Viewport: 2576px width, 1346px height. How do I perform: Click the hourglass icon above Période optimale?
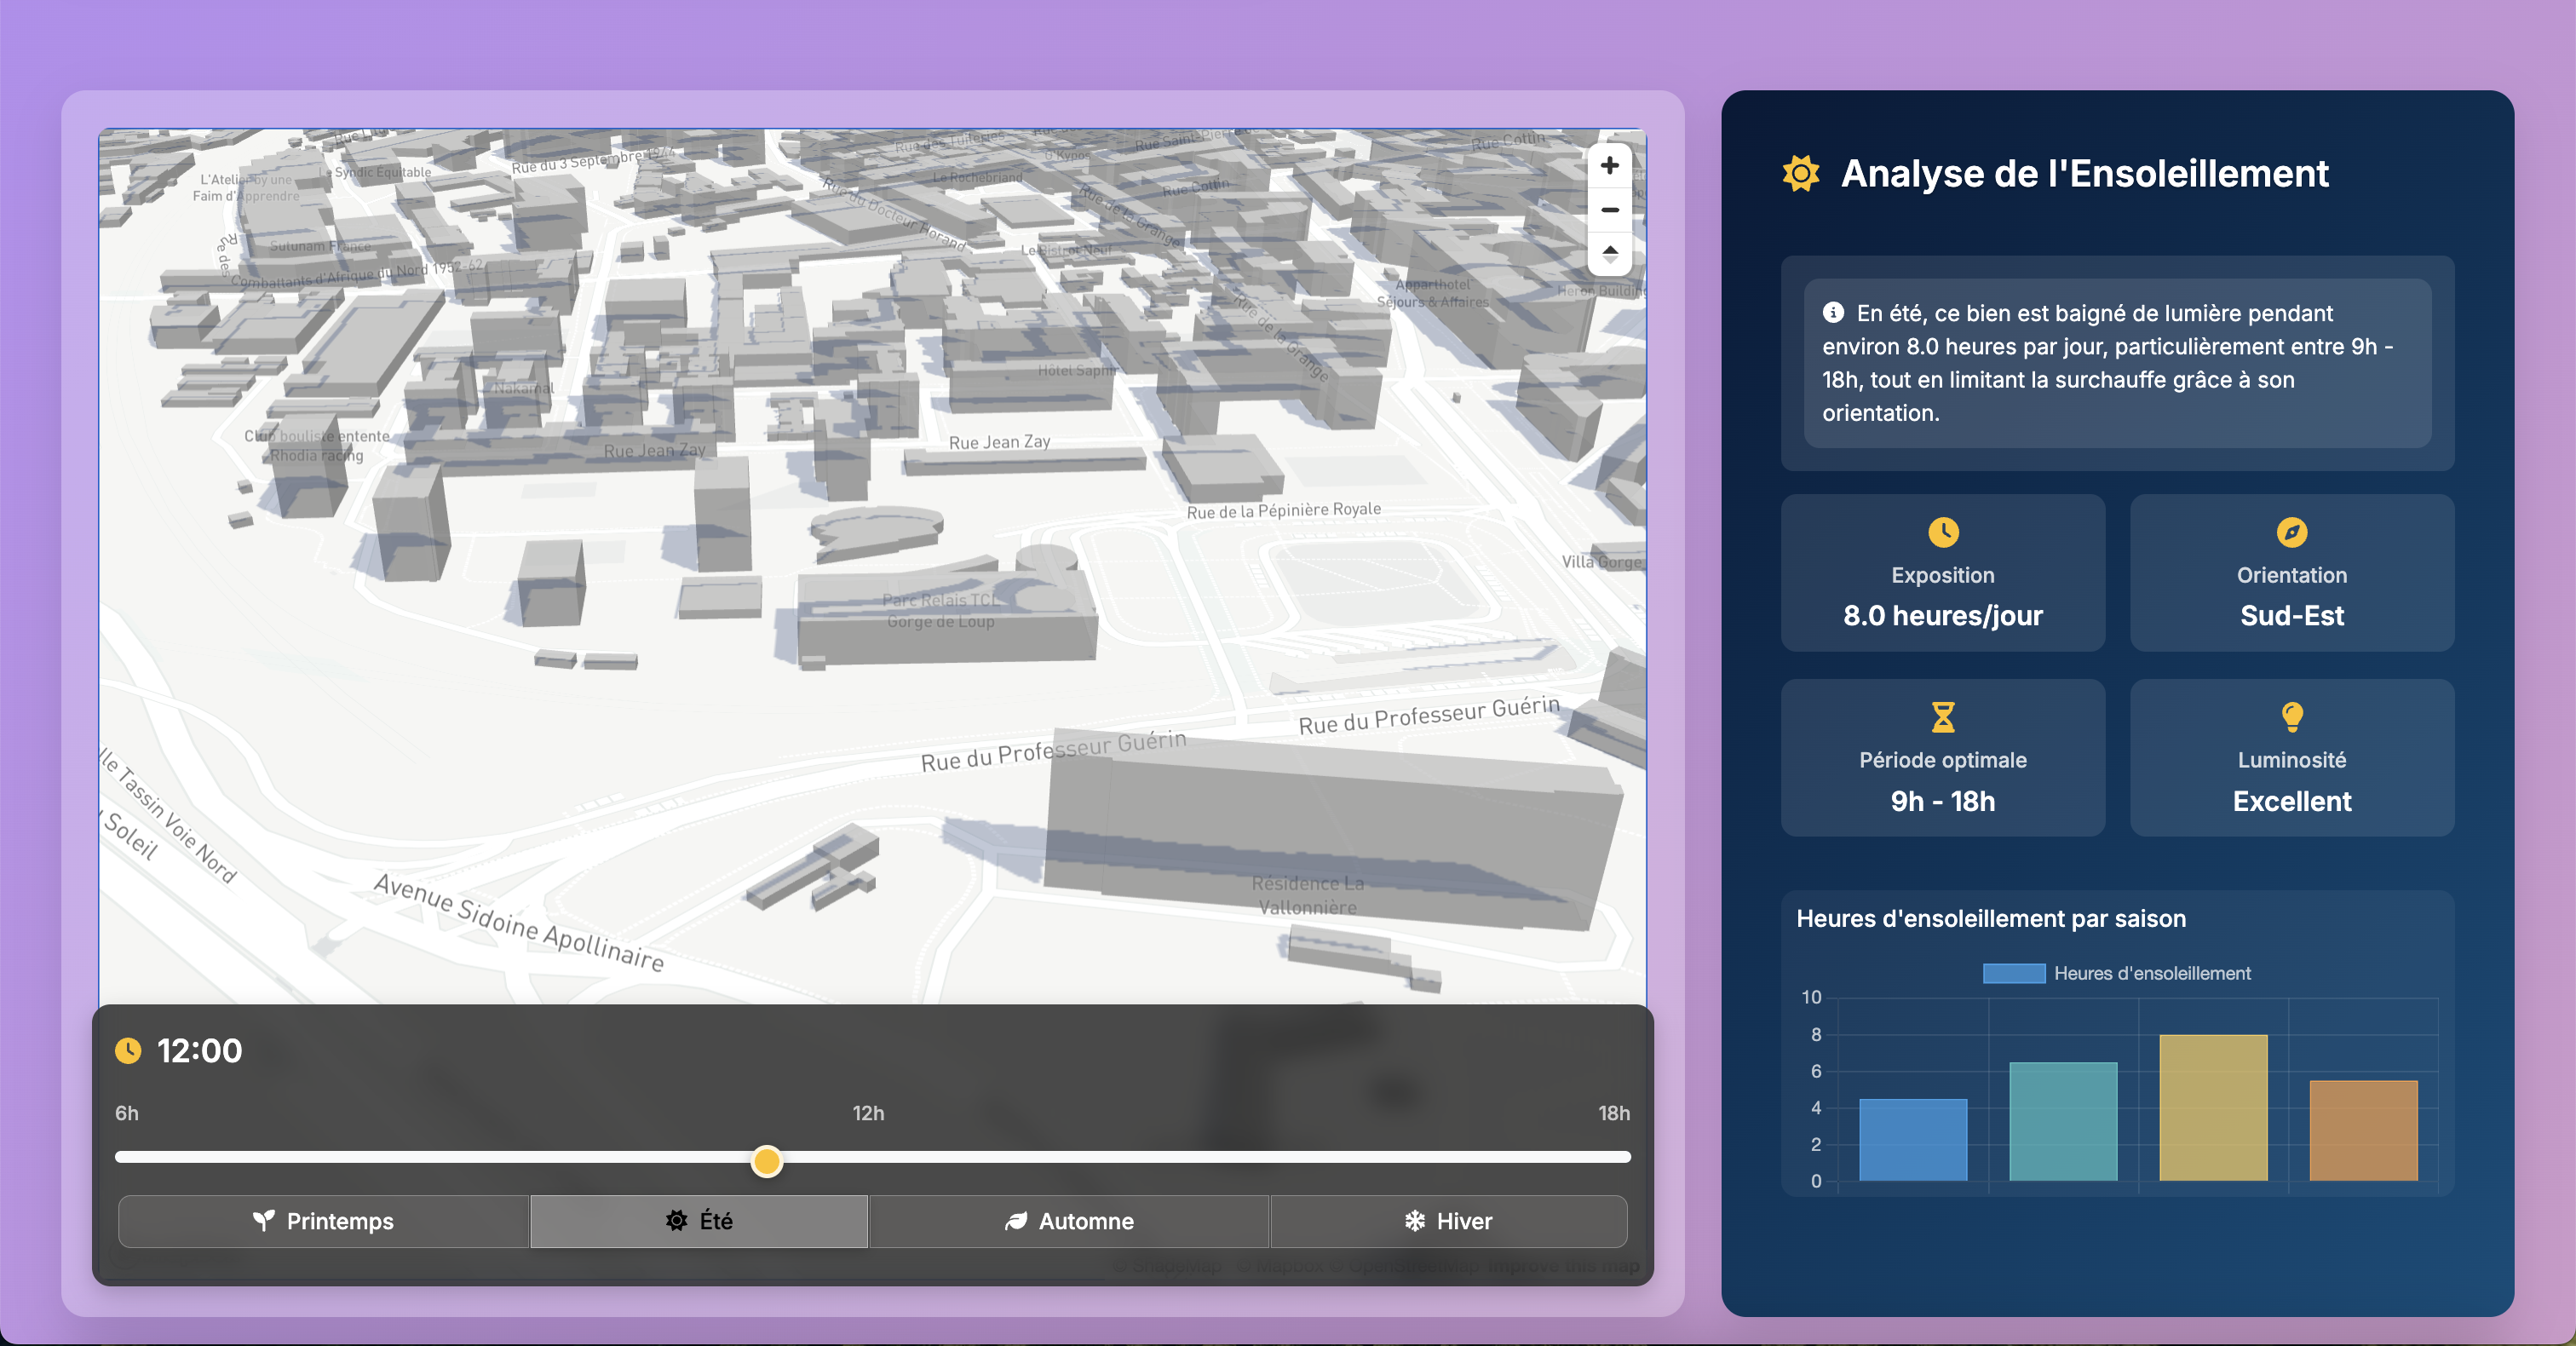pos(1942,717)
